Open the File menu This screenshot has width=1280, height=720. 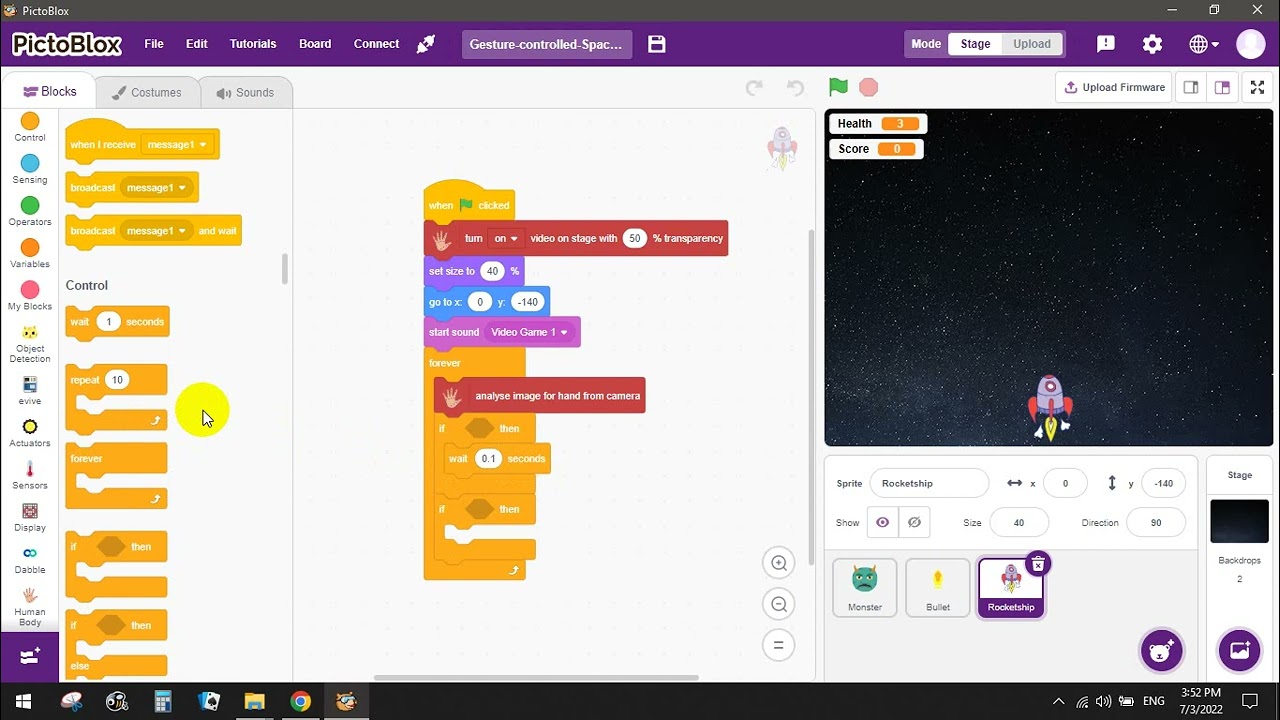click(x=154, y=44)
